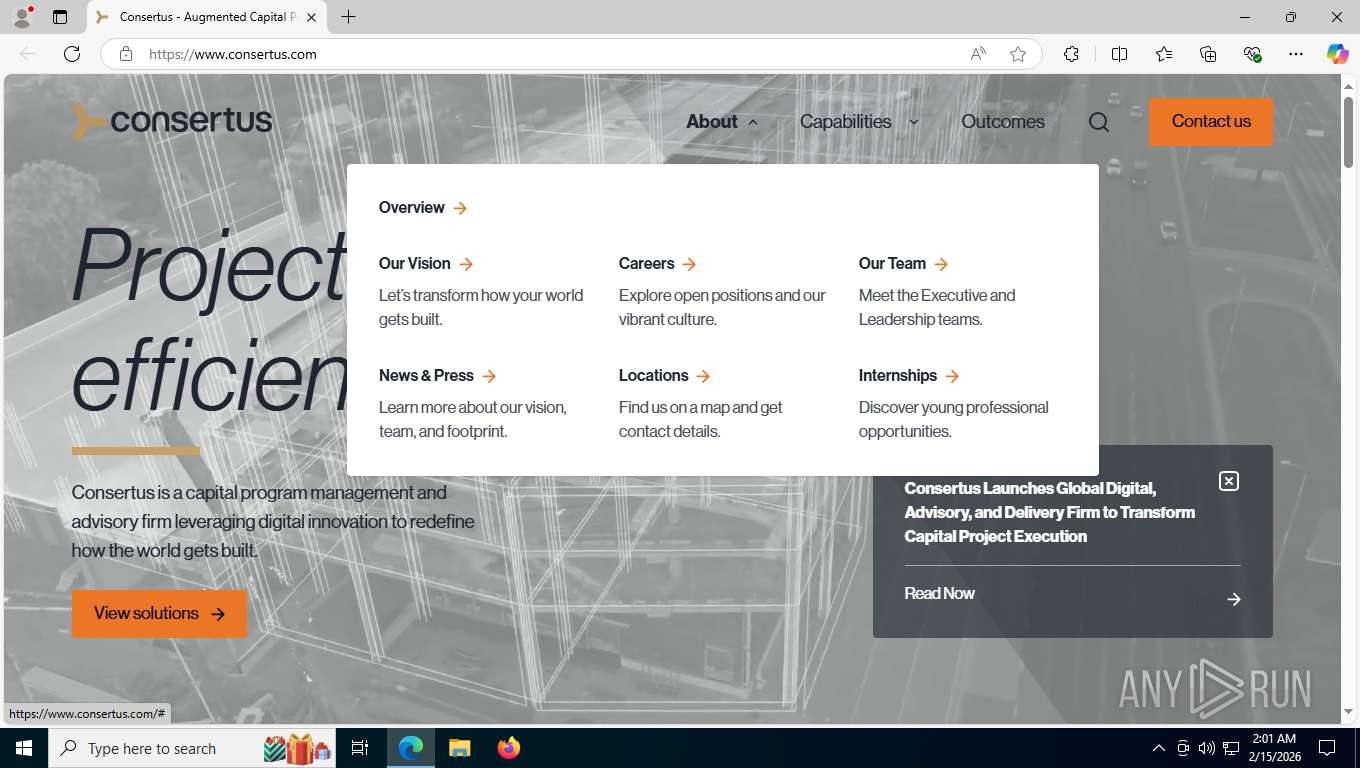Image resolution: width=1360 pixels, height=768 pixels.
Task: Click the arrow beside Our Team
Action: [941, 264]
